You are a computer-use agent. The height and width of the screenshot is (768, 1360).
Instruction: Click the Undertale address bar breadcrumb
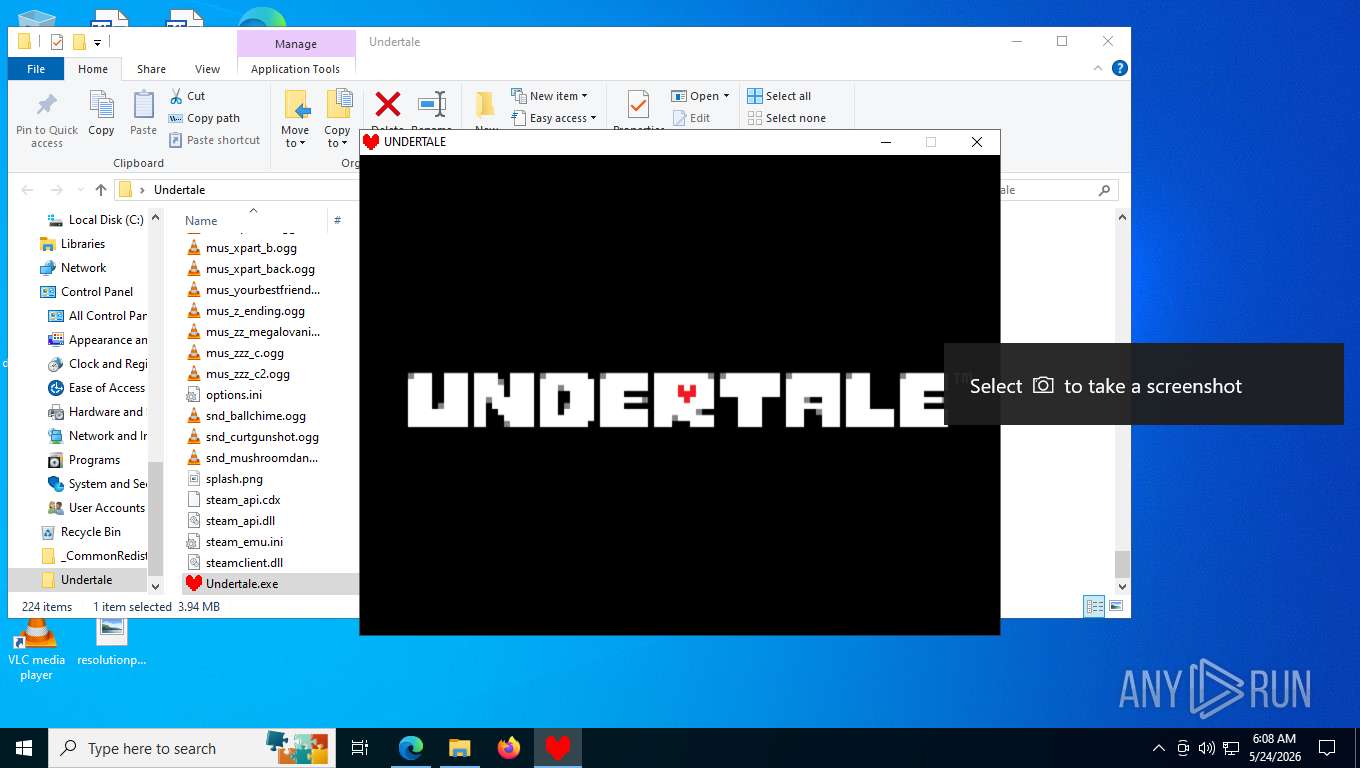(179, 190)
